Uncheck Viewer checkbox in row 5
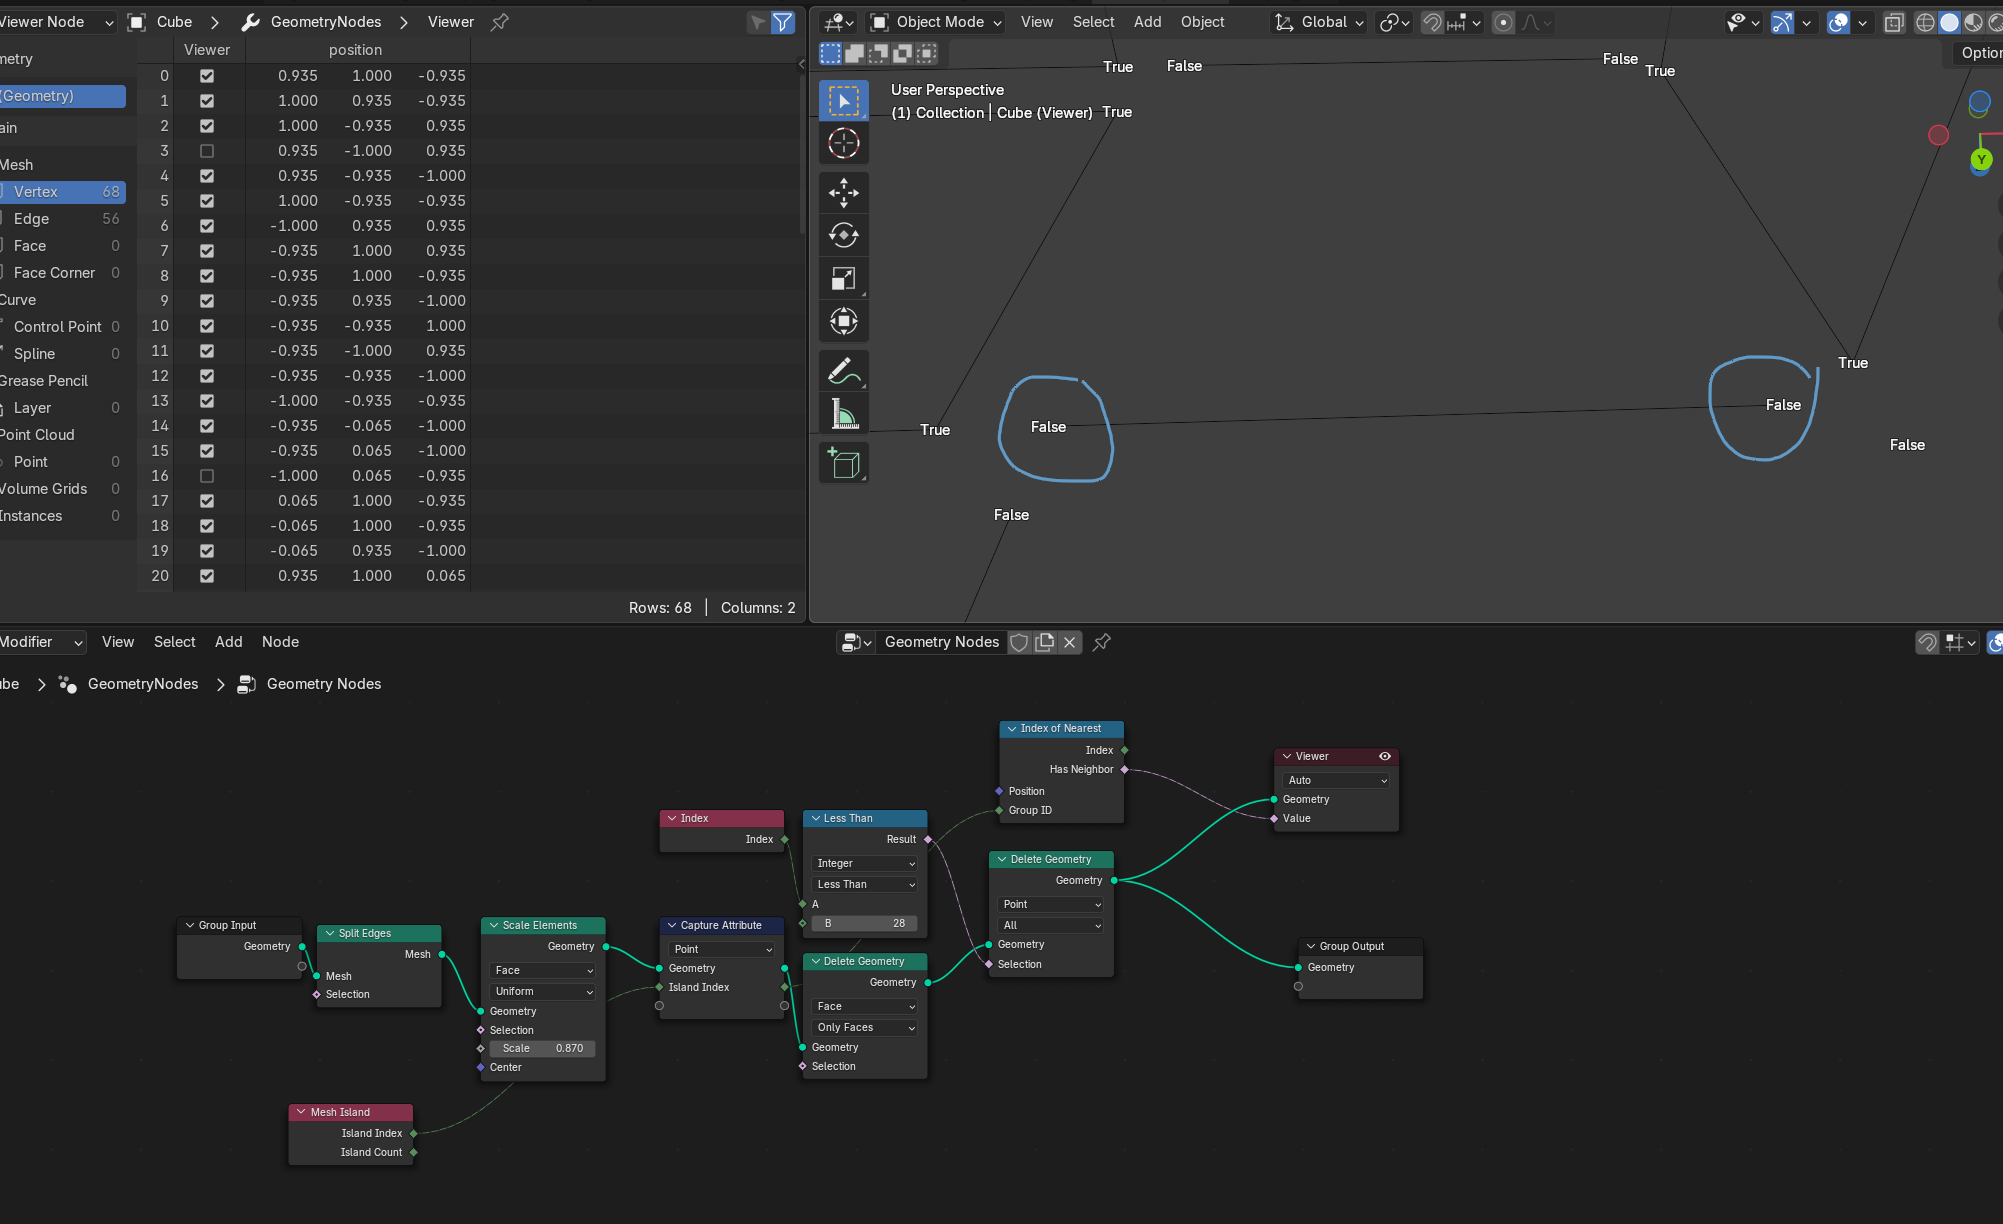 click(x=207, y=201)
